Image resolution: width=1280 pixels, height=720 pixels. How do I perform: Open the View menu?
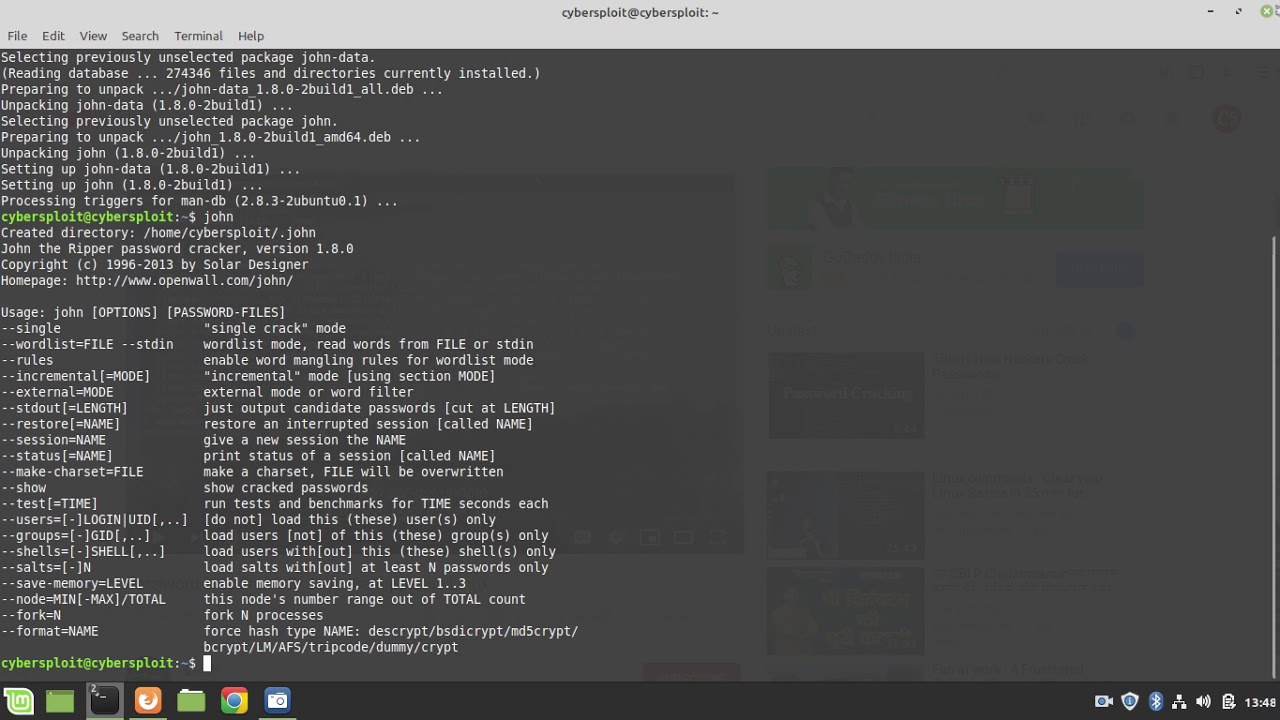pos(93,36)
